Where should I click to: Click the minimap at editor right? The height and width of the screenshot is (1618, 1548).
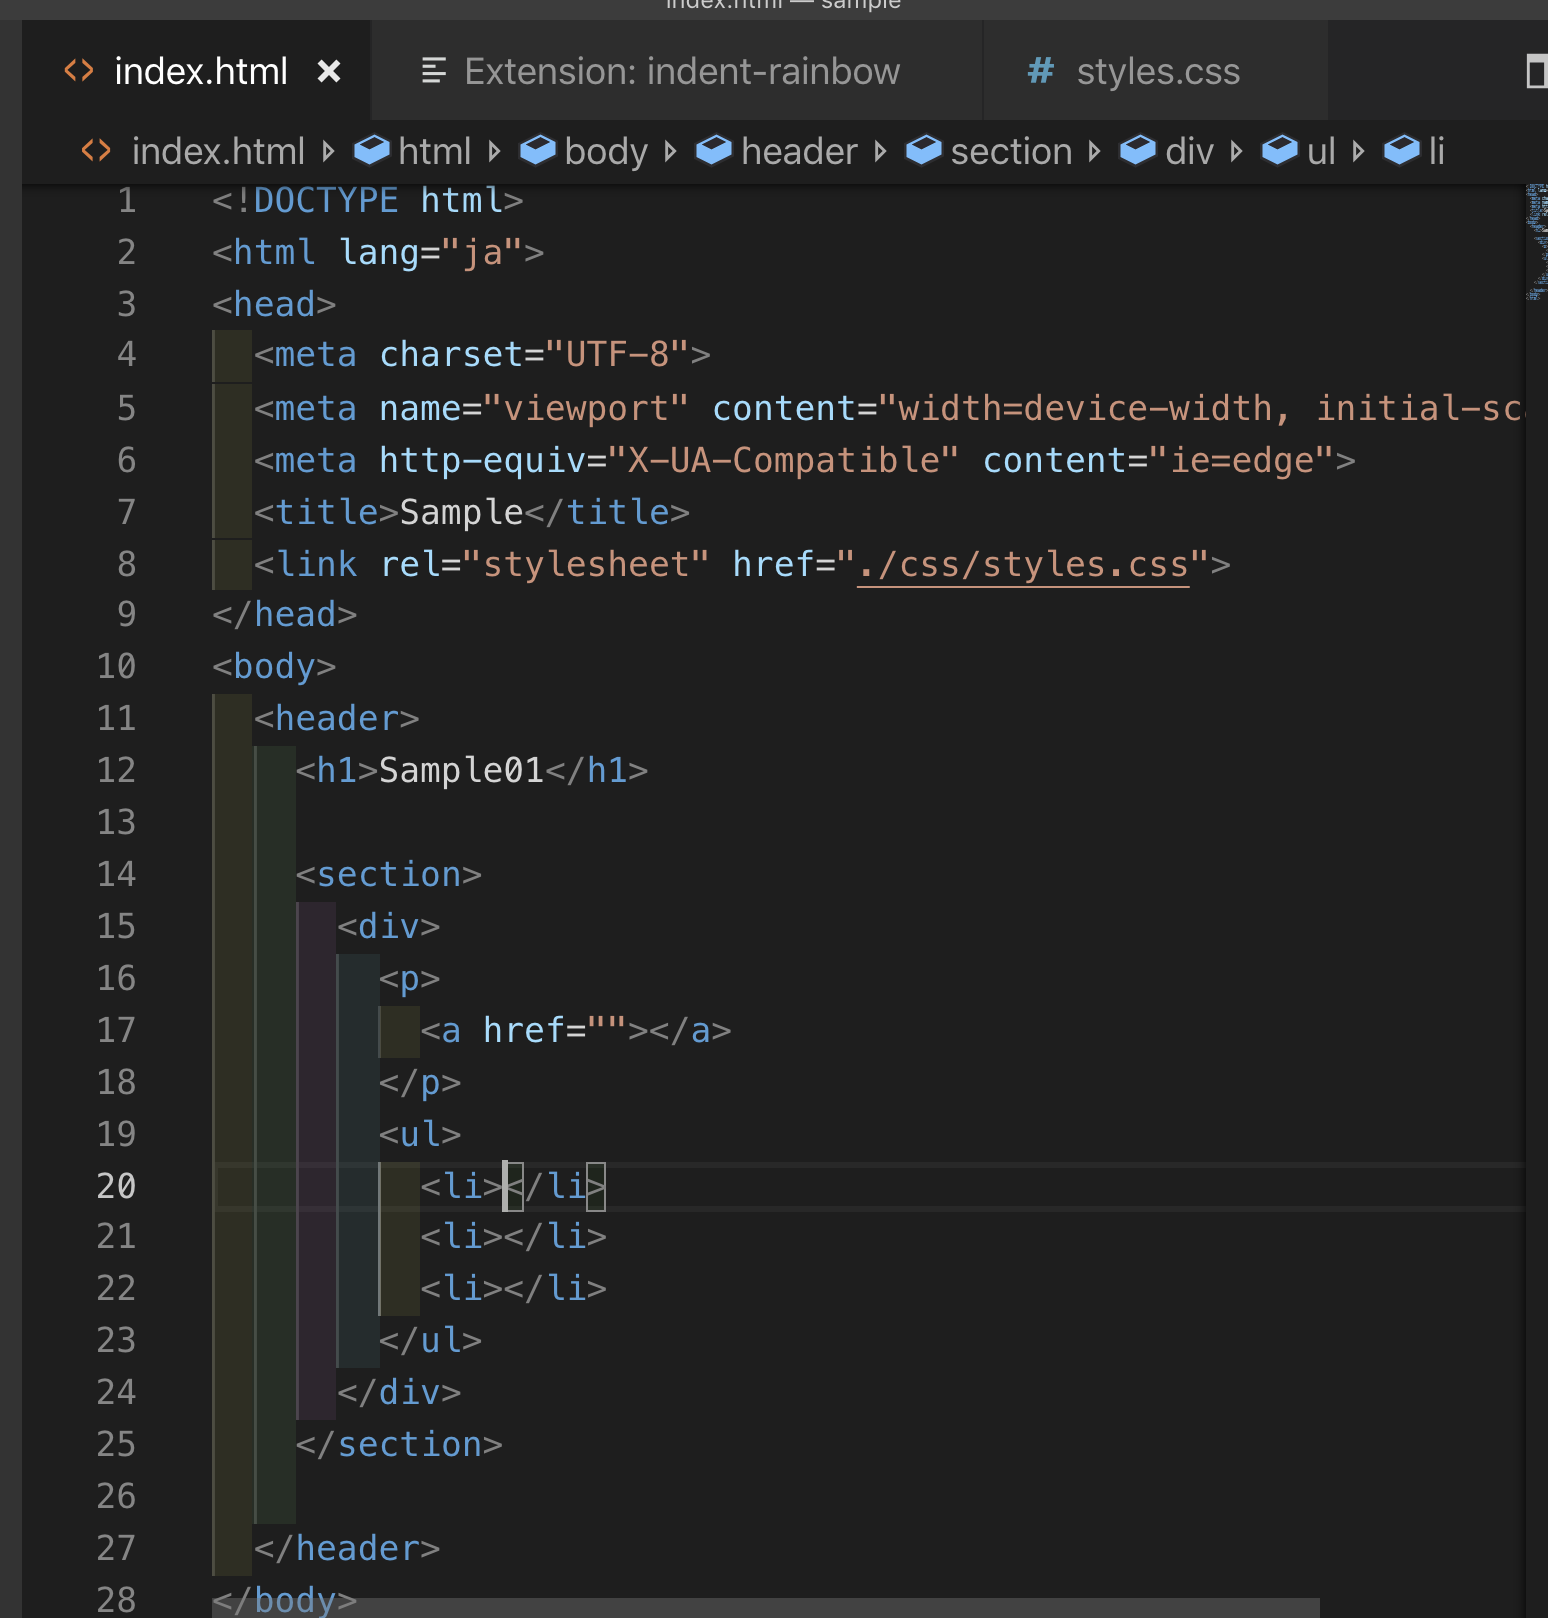coord(1536,242)
